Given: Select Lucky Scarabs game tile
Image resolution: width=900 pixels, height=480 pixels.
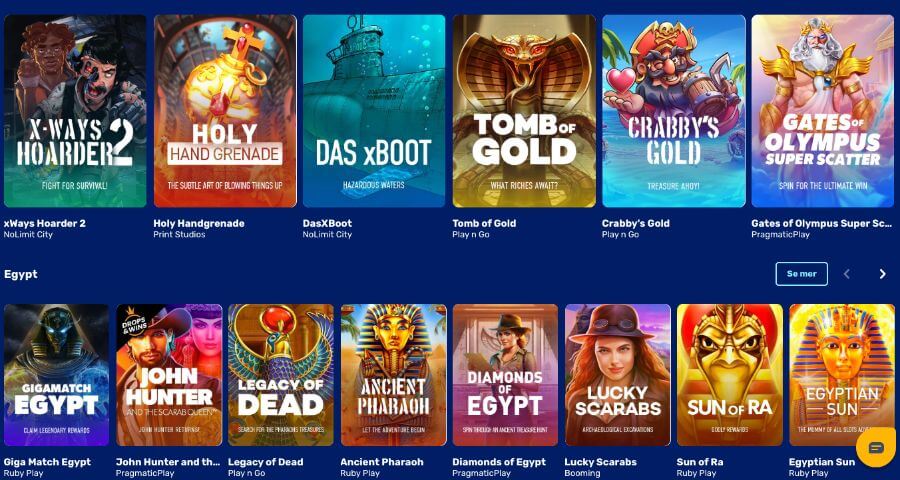Looking at the screenshot, I should (618, 375).
